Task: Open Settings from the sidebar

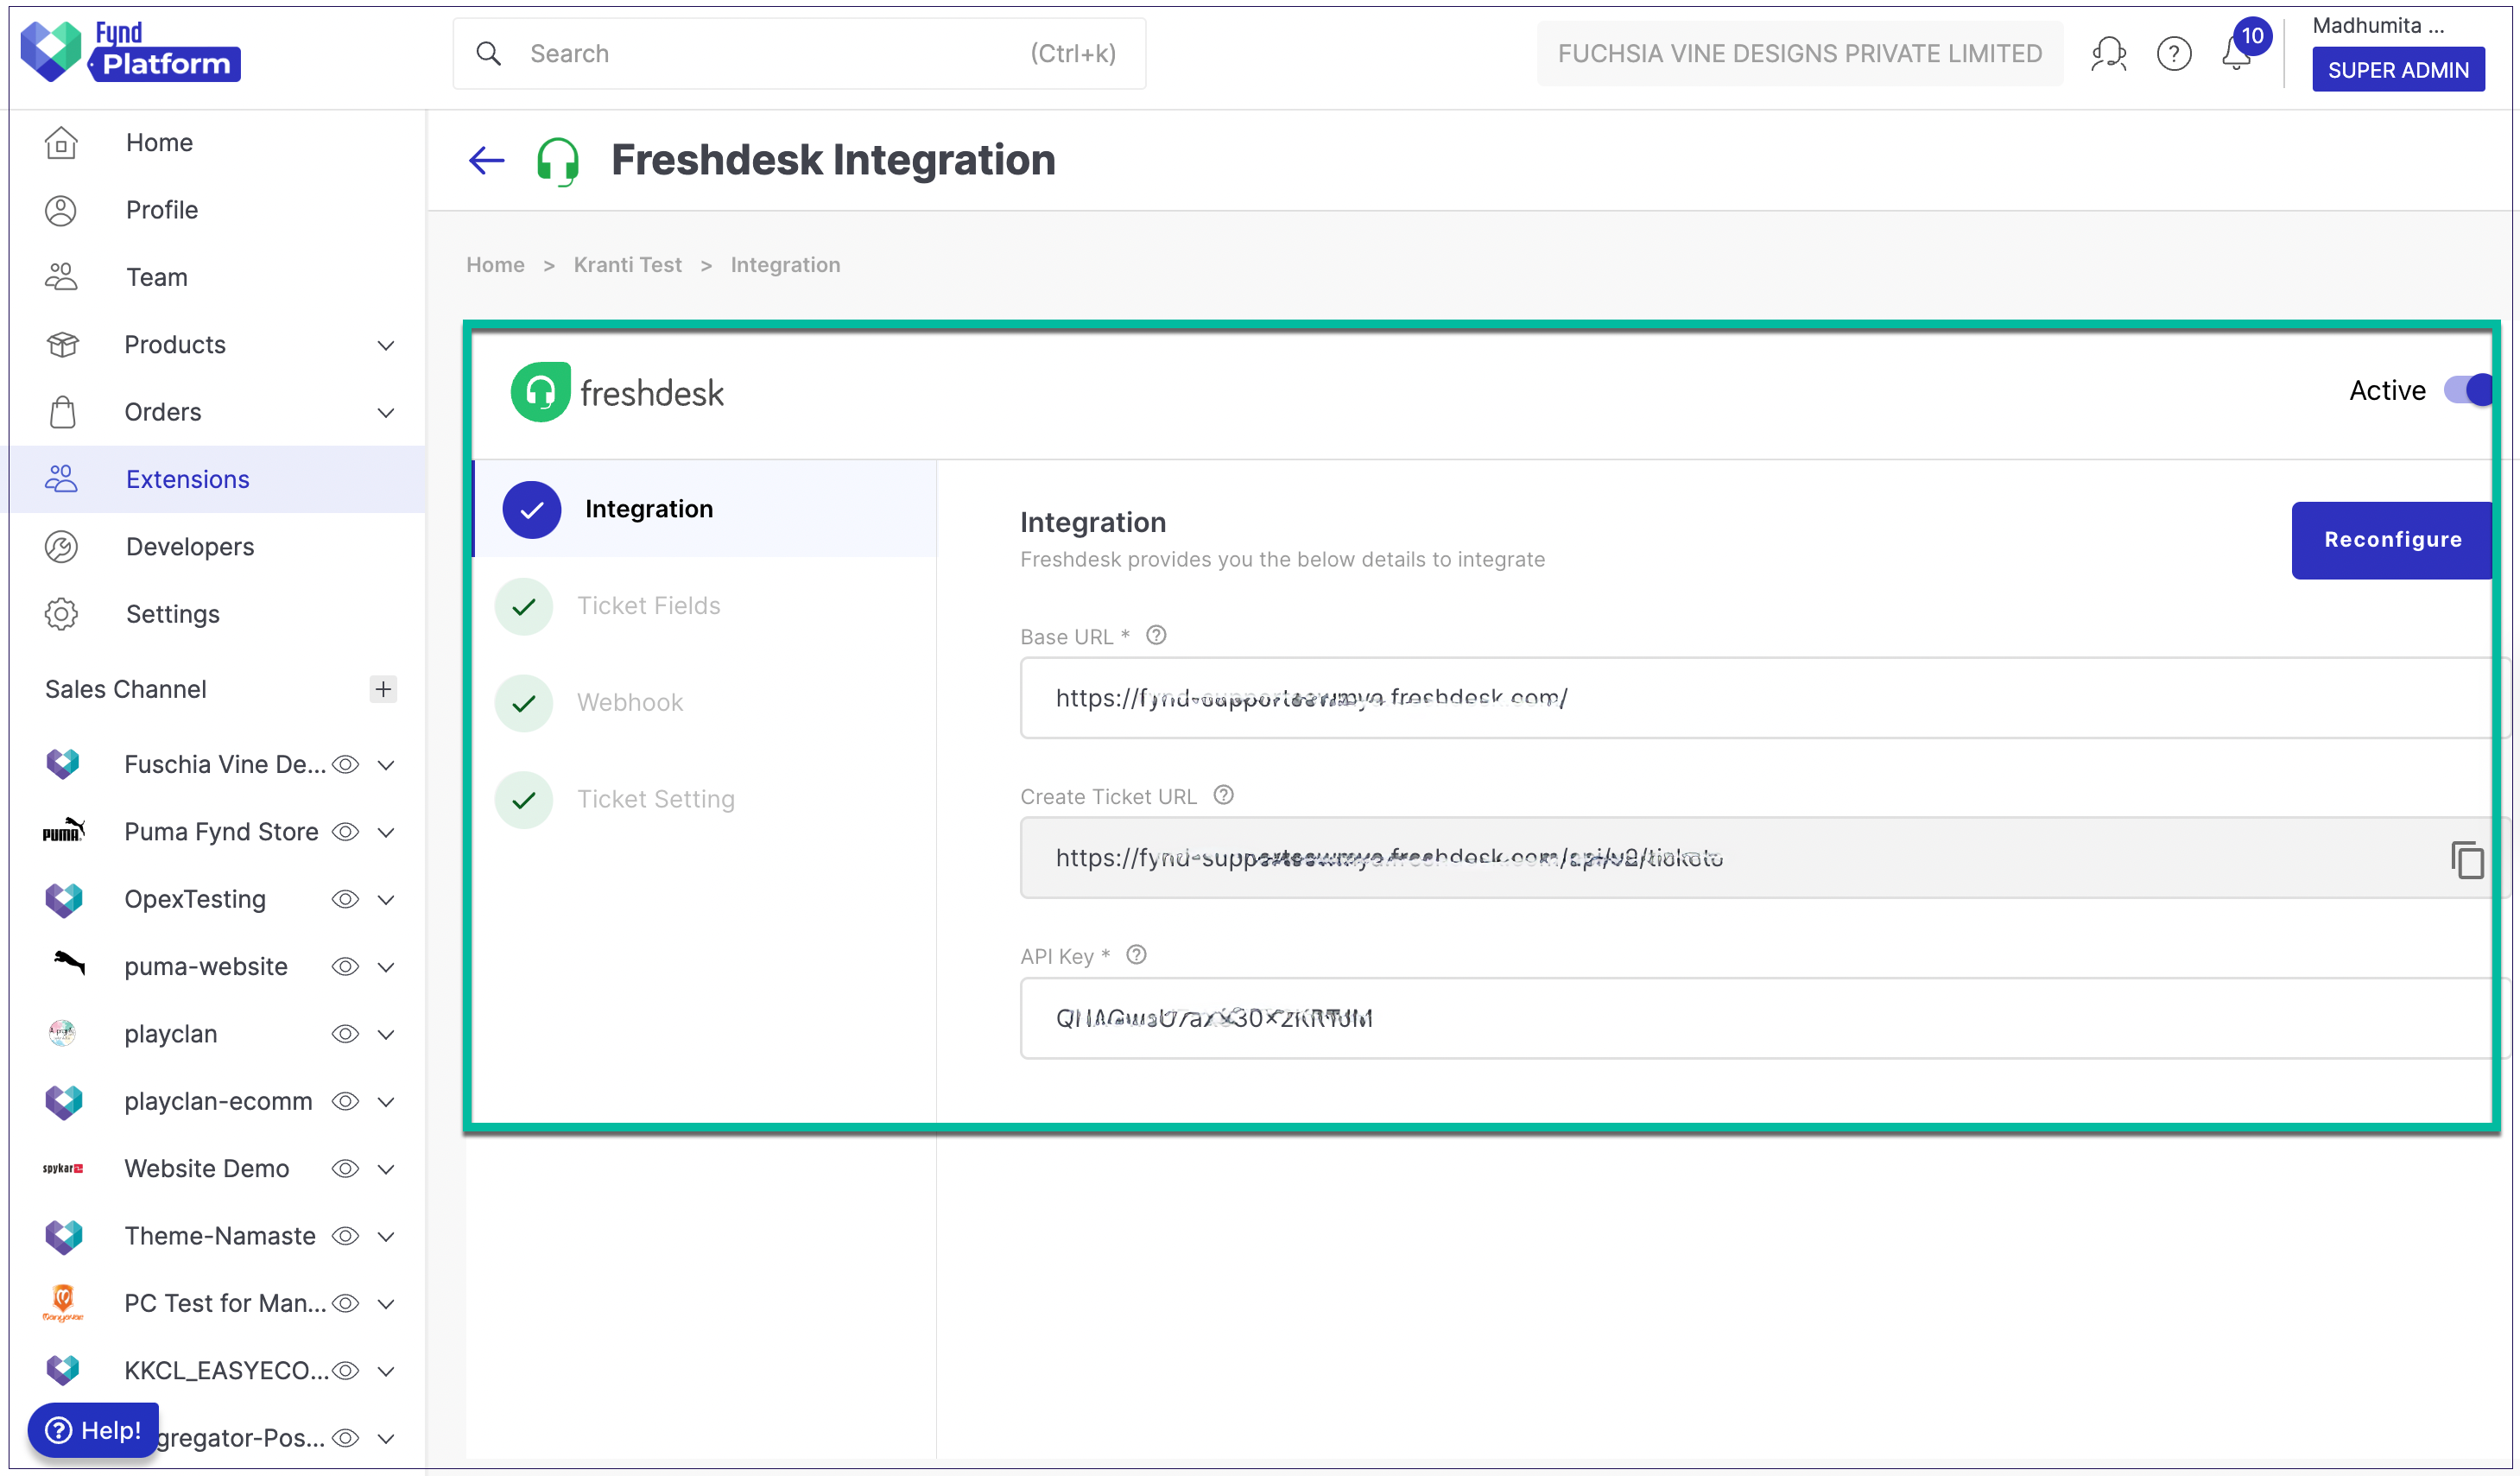Action: click(172, 613)
